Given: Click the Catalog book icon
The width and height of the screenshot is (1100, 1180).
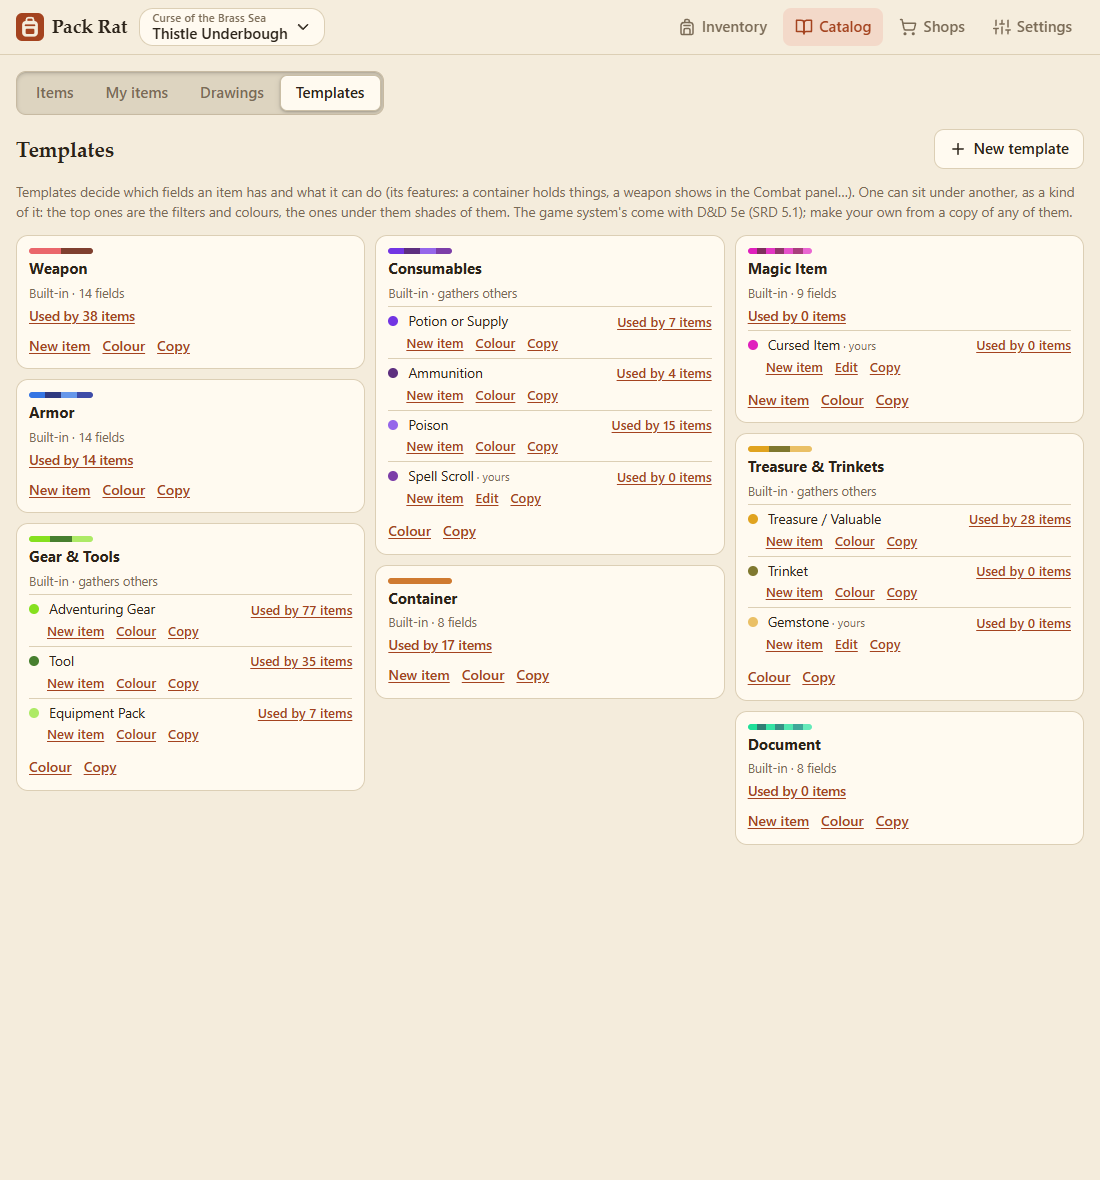Looking at the screenshot, I should [804, 27].
